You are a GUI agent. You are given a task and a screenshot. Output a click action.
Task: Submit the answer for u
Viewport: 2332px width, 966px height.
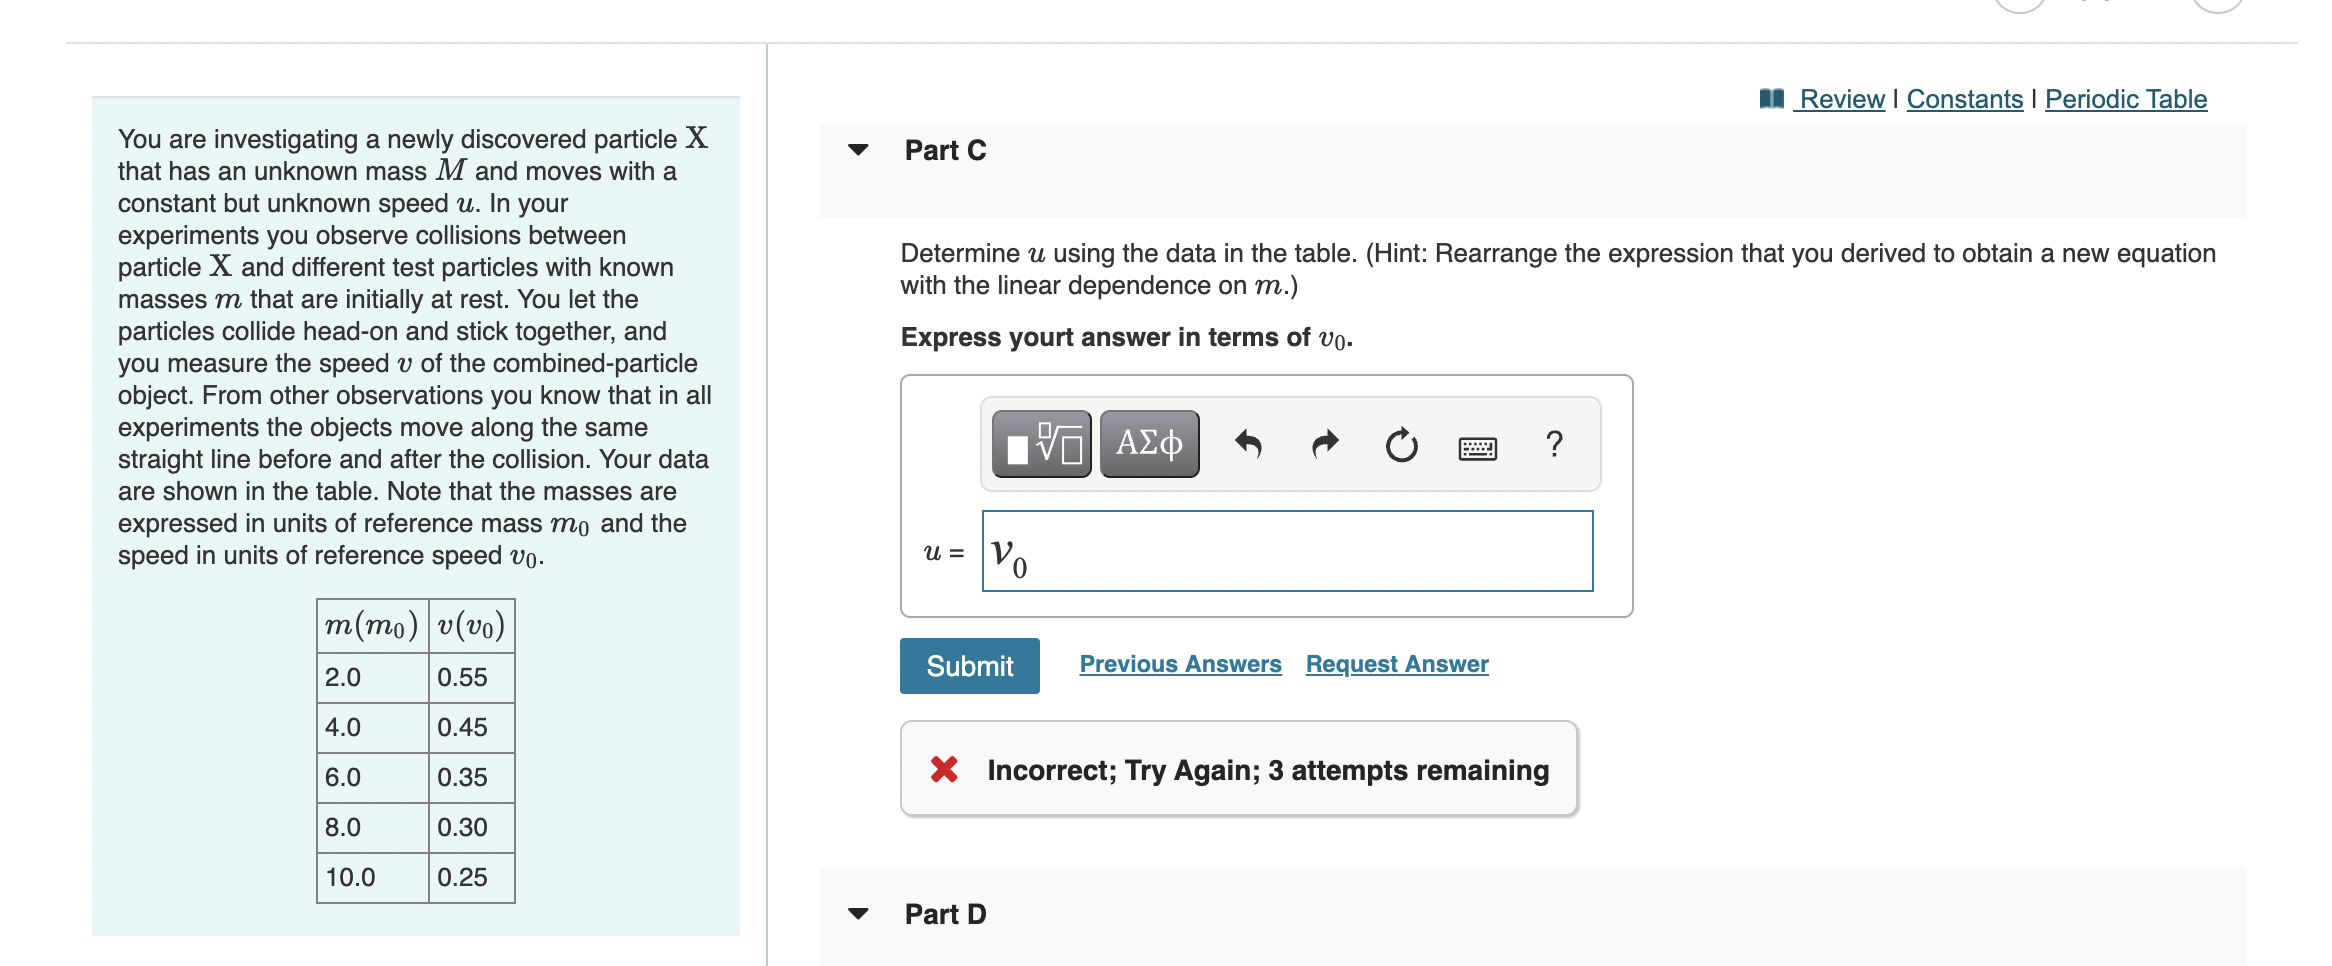[970, 666]
